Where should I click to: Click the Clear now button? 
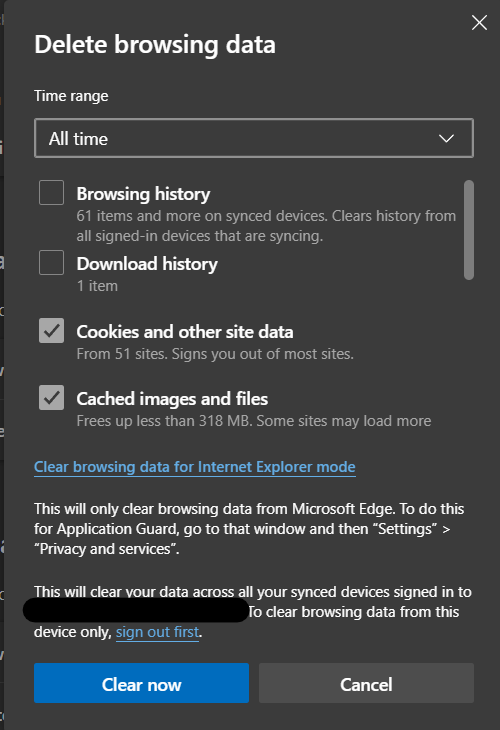point(142,683)
